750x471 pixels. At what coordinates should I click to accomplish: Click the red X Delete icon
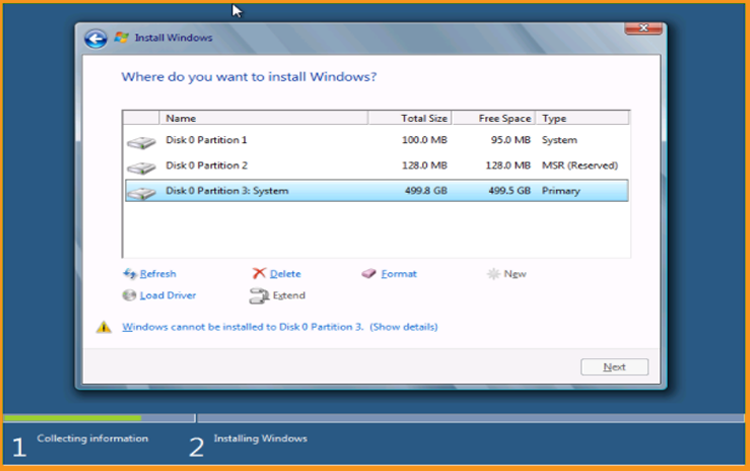(x=259, y=273)
